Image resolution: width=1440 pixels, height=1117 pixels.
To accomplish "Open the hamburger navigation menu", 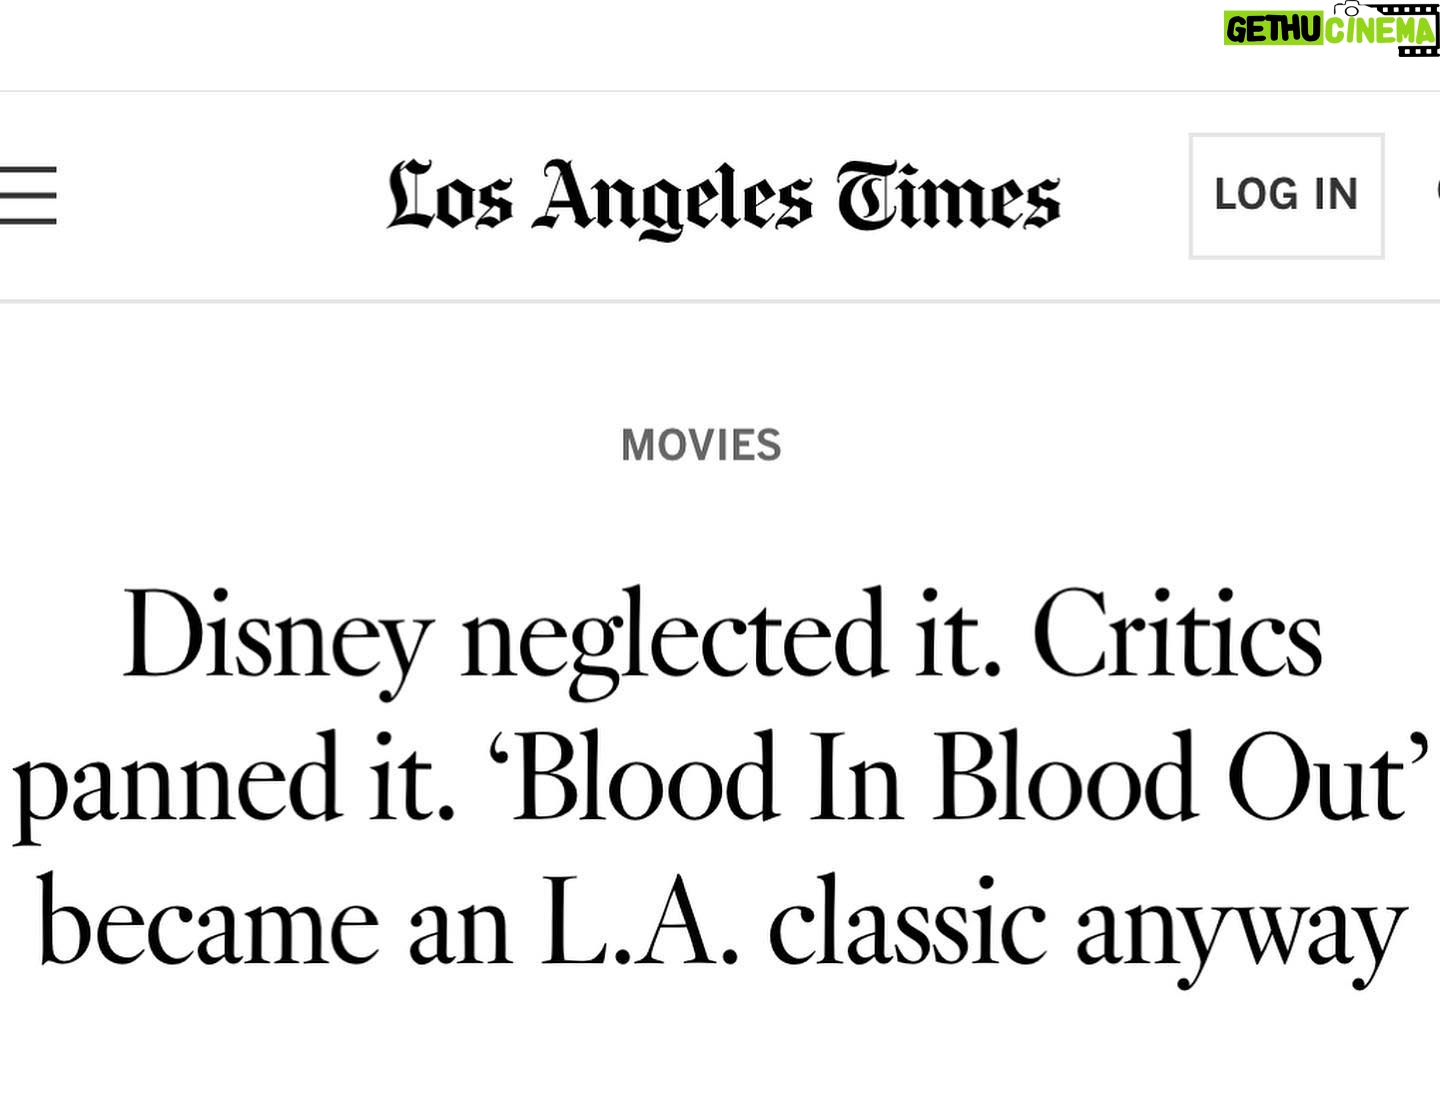I will [28, 195].
